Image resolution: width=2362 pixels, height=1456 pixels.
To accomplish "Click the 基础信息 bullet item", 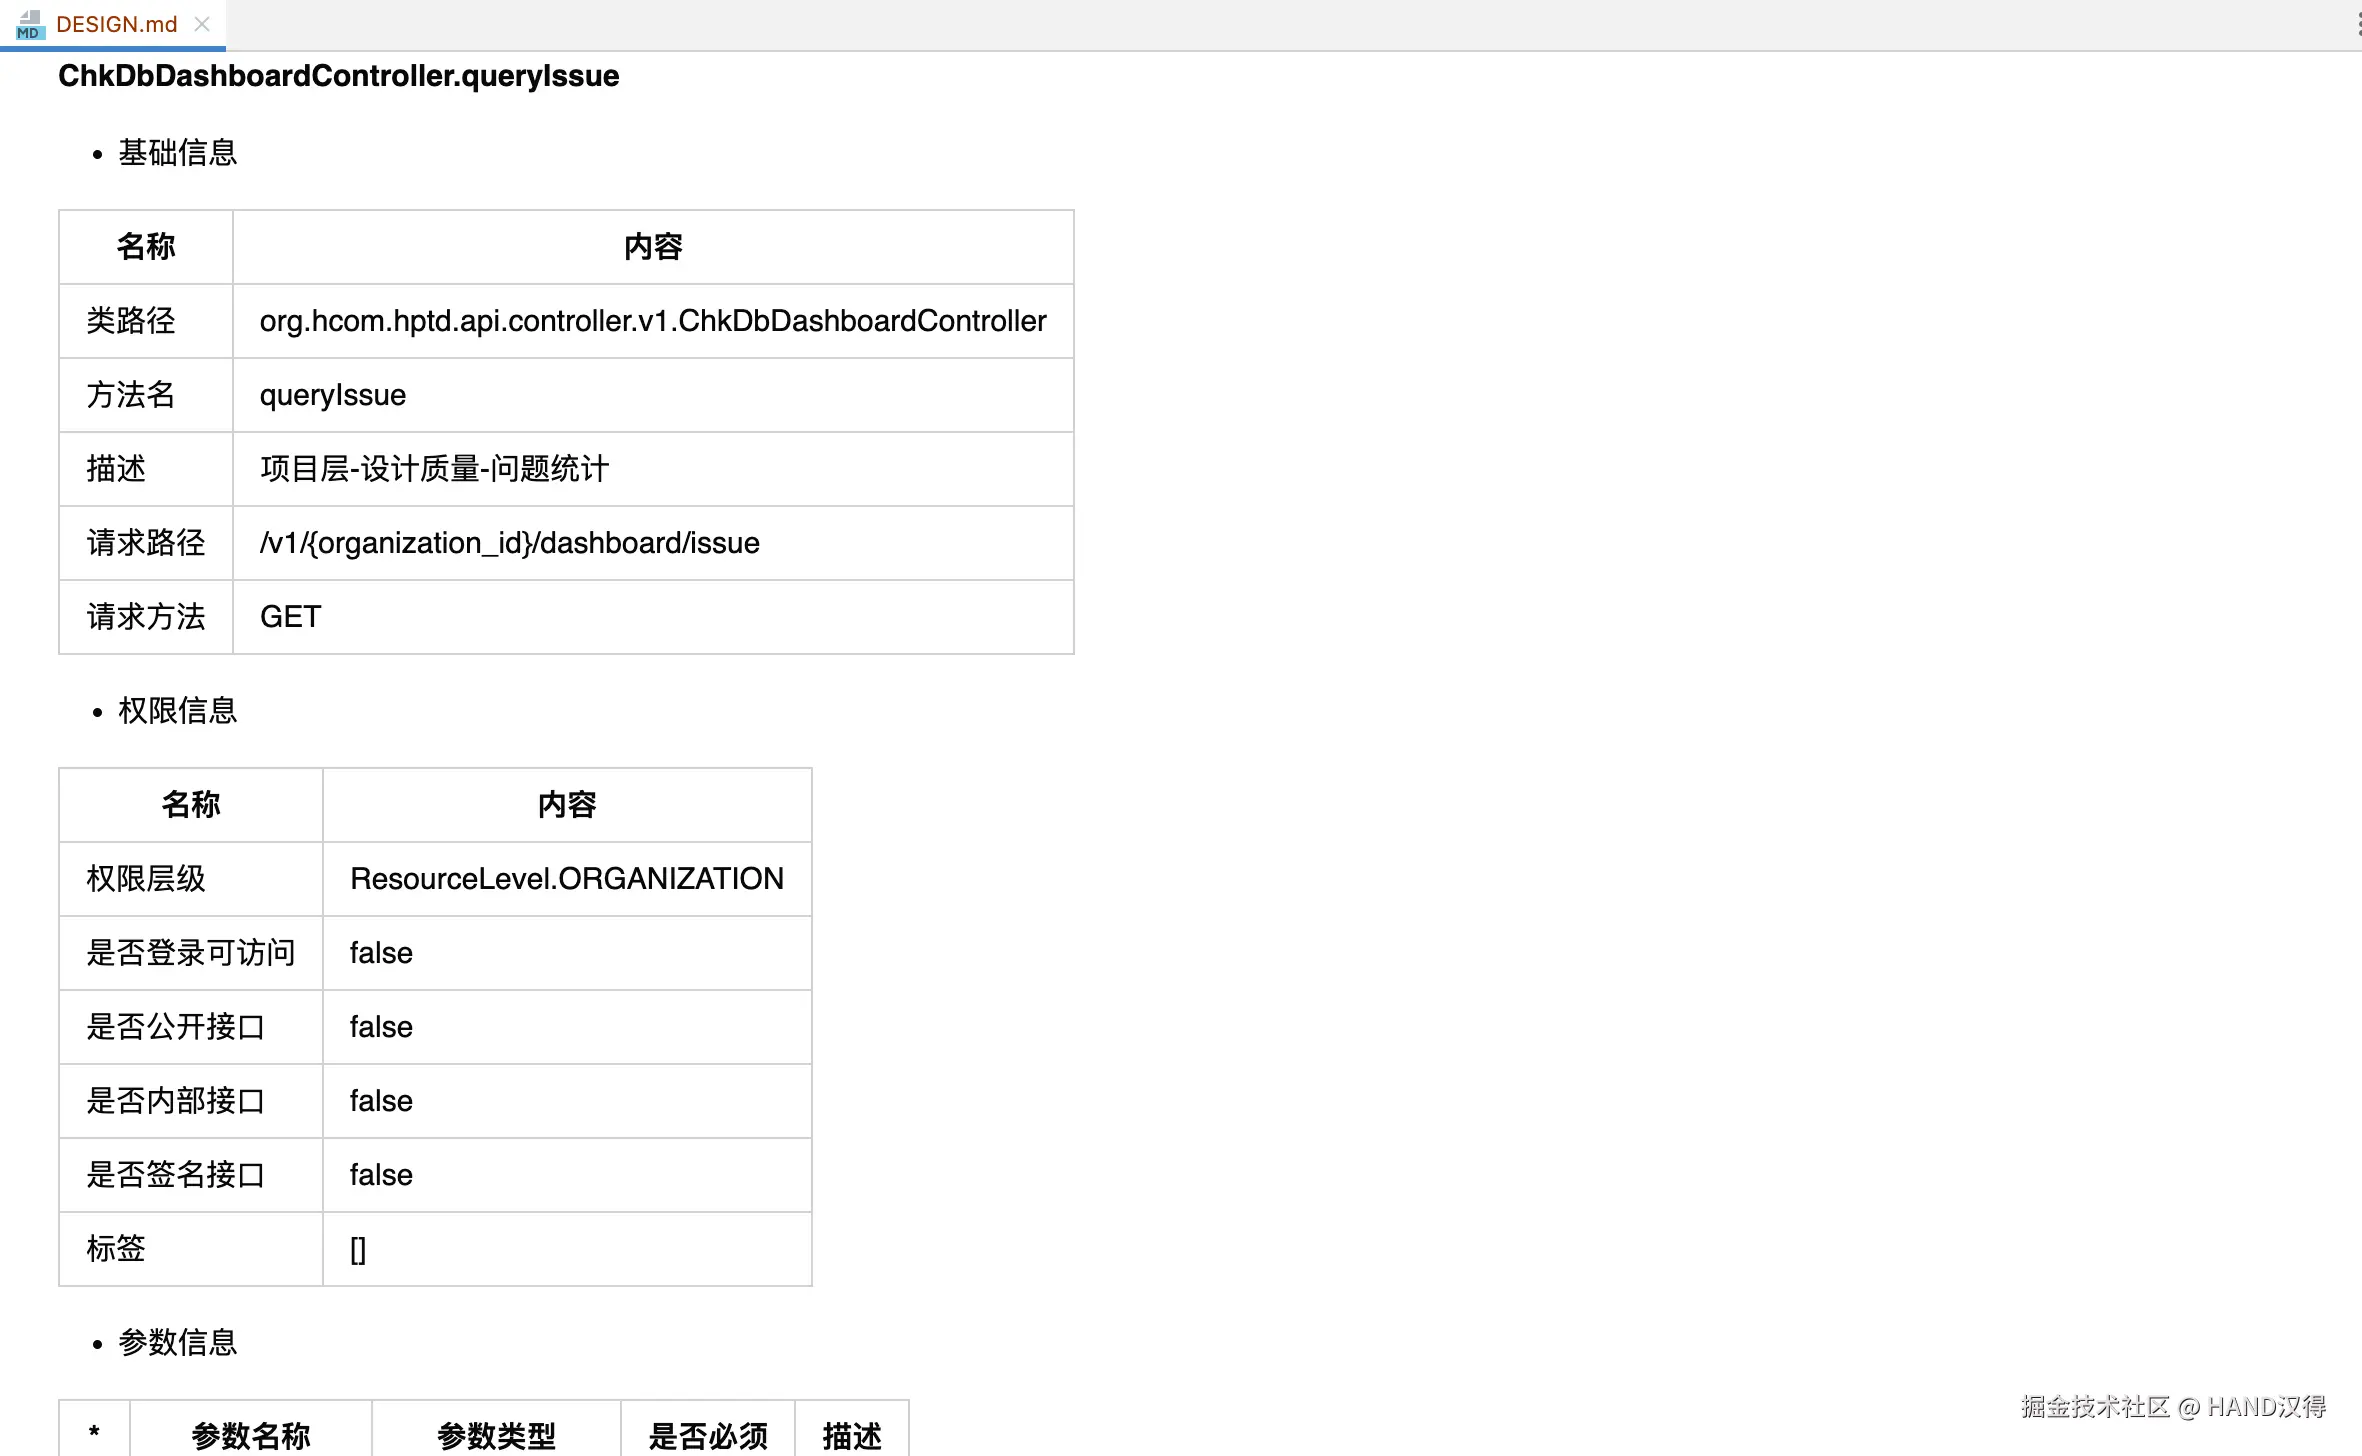I will [177, 153].
